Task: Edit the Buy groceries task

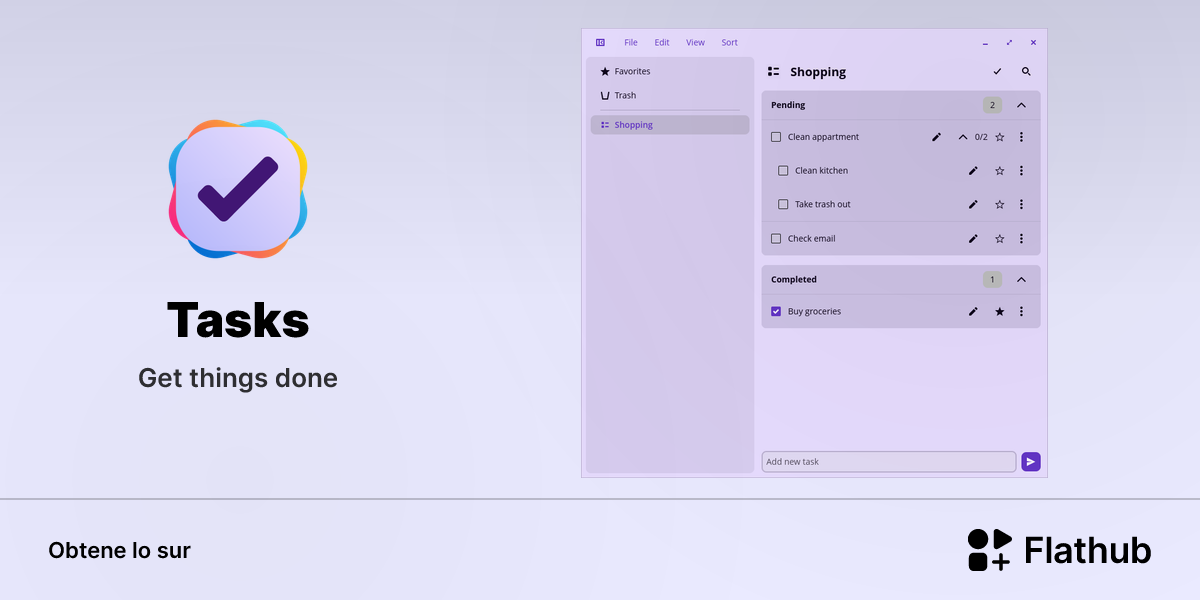Action: [973, 311]
